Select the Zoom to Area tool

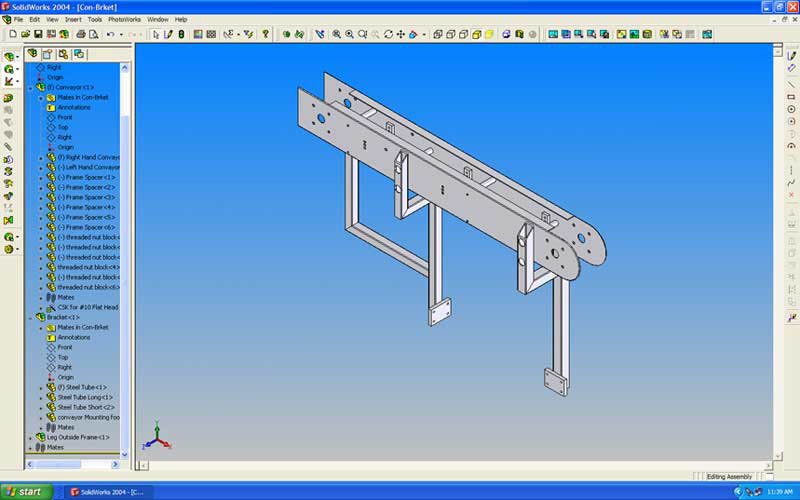coord(349,34)
